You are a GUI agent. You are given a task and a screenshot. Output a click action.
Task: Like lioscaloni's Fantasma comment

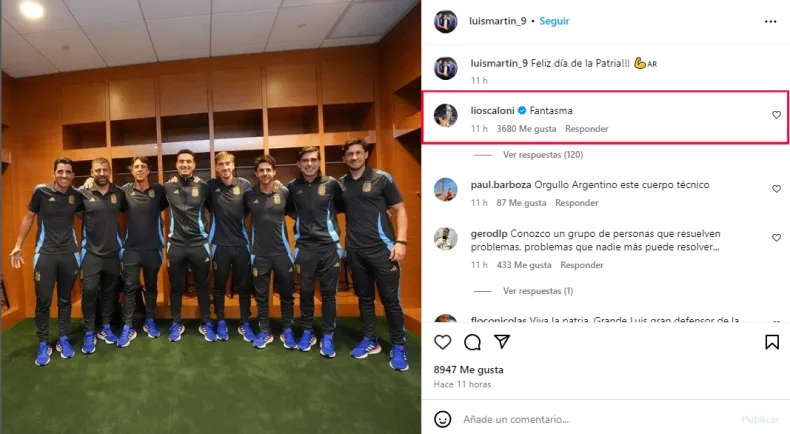776,115
